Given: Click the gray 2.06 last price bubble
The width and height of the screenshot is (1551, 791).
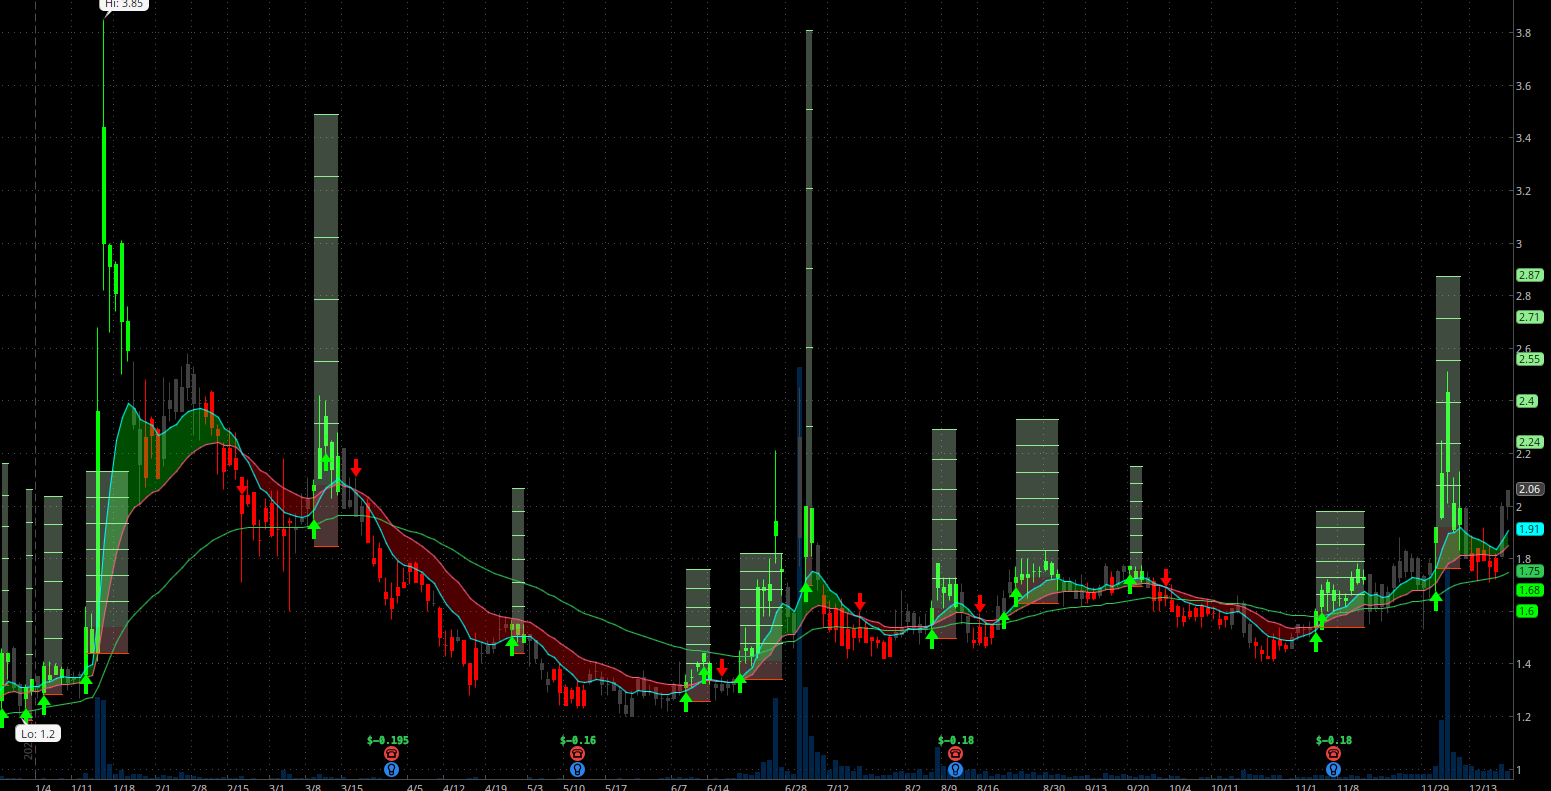Looking at the screenshot, I should pos(1530,489).
